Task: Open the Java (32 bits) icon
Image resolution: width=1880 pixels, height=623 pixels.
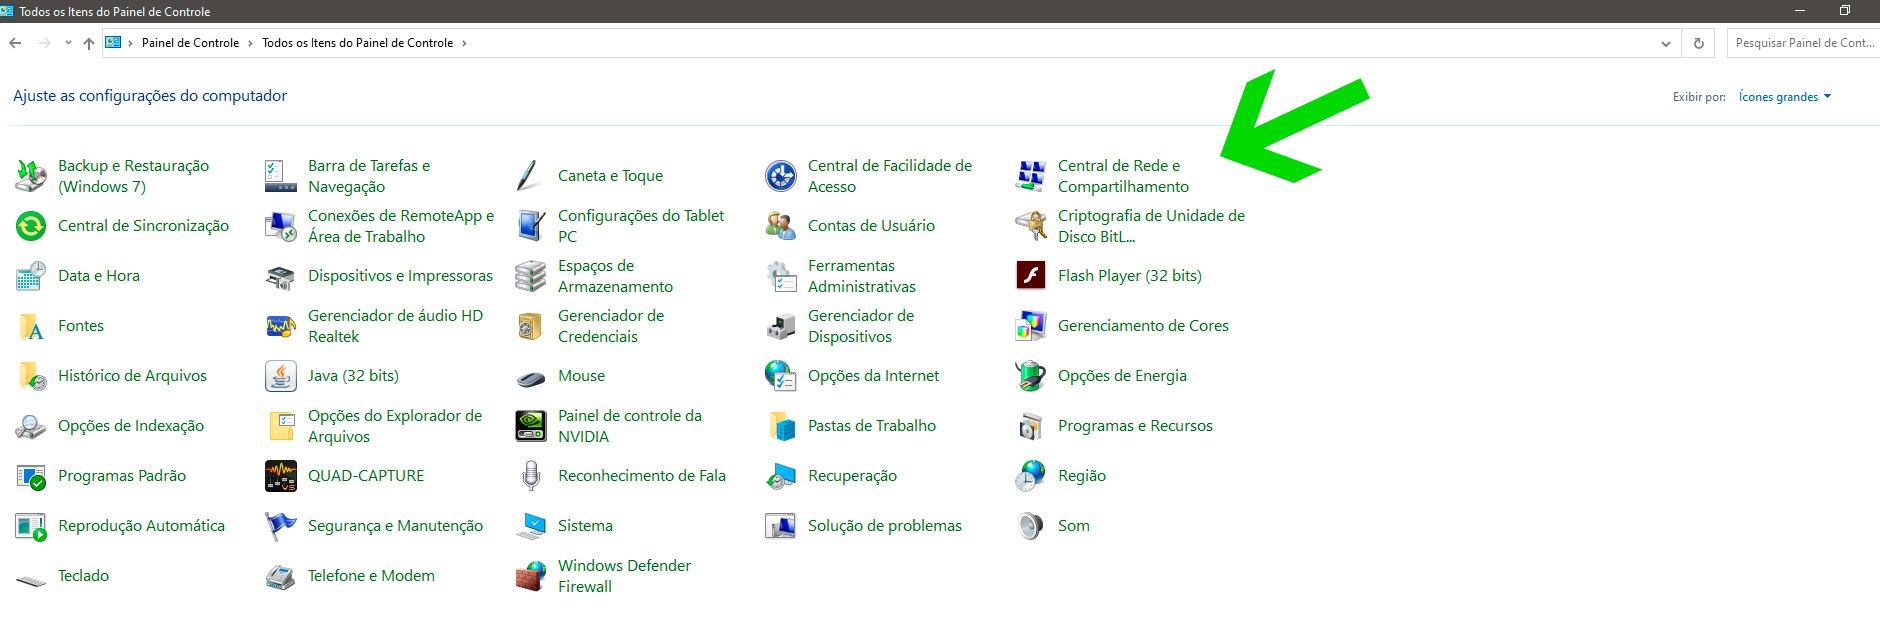Action: coord(280,376)
